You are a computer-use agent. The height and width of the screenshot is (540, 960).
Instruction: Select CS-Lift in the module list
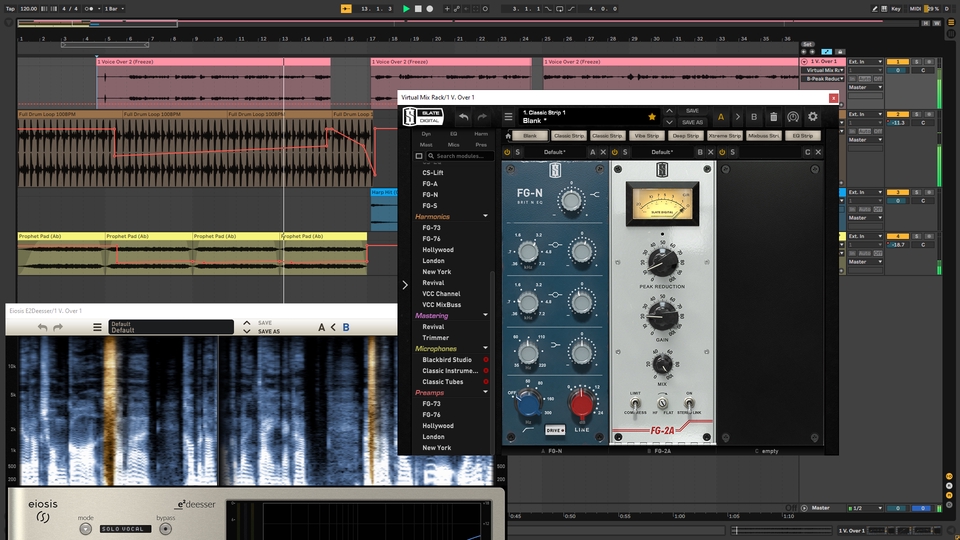click(433, 173)
